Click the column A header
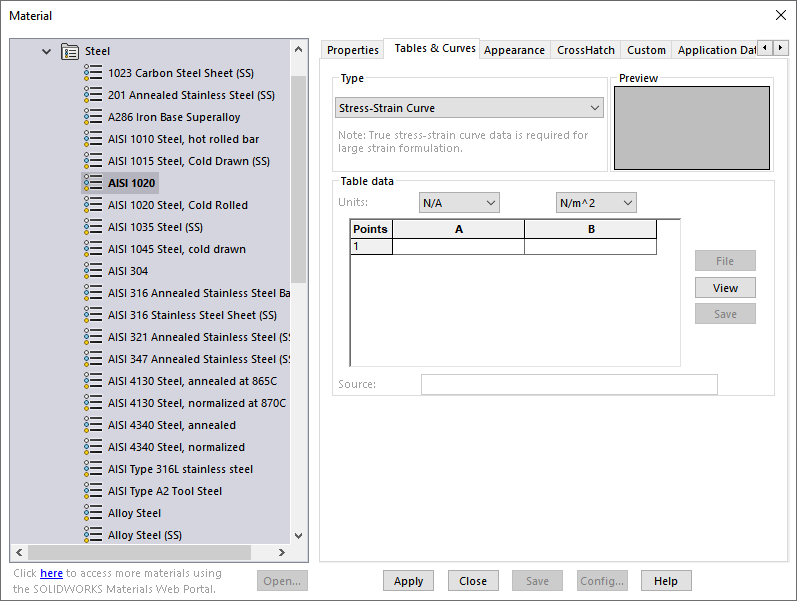The height and width of the screenshot is (601, 797). click(458, 229)
